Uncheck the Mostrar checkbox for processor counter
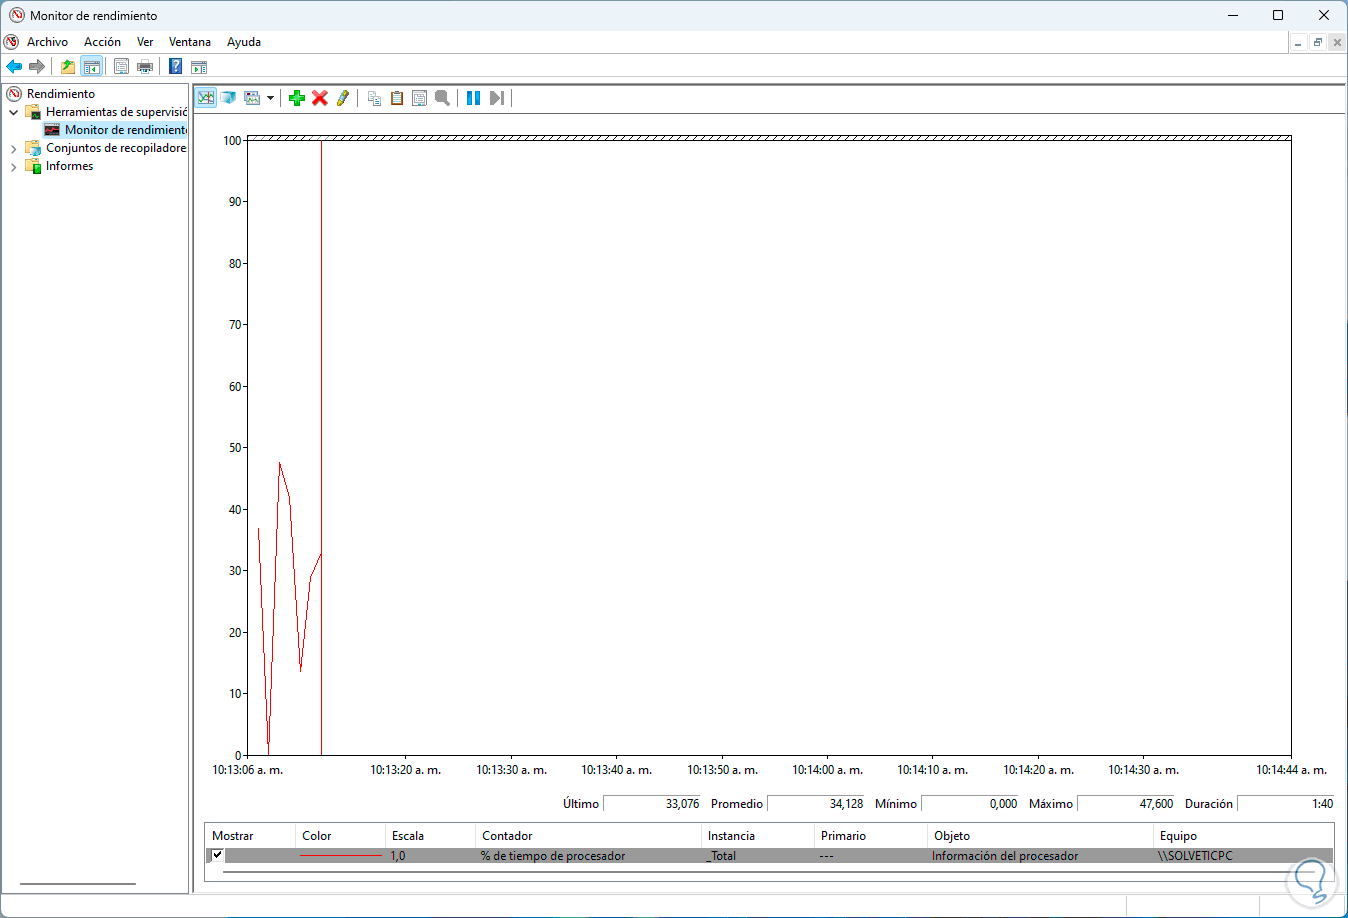1348x918 pixels. (217, 855)
